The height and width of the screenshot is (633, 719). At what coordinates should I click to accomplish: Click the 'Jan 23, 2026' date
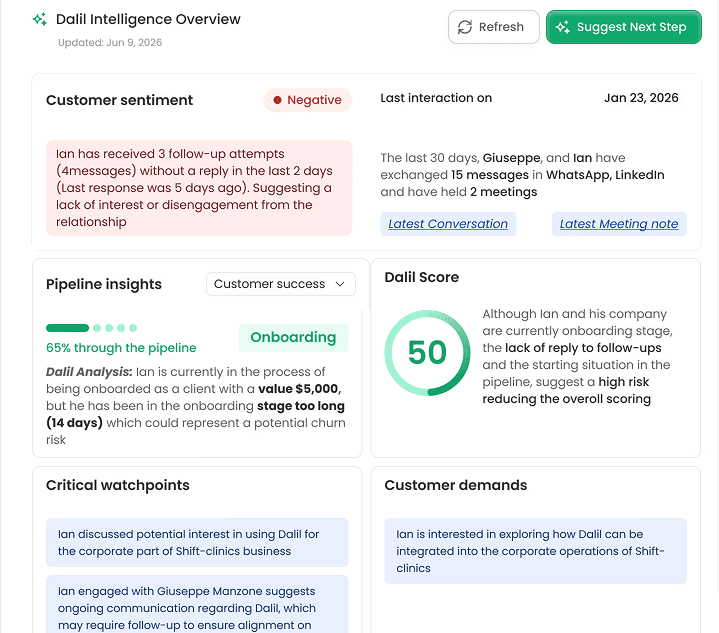click(x=641, y=98)
